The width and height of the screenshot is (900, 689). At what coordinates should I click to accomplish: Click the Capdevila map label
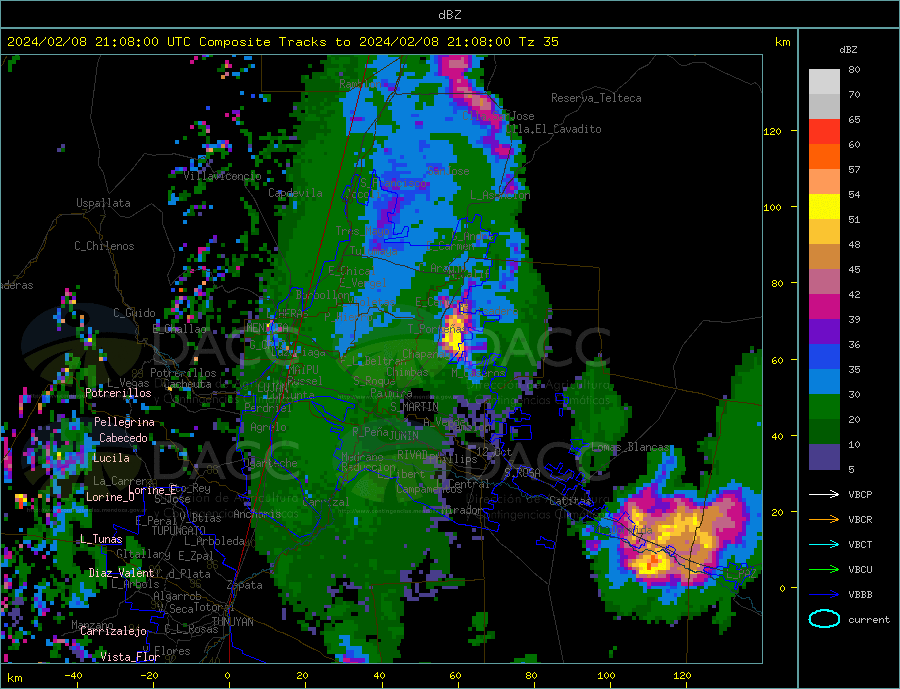coord(295,193)
